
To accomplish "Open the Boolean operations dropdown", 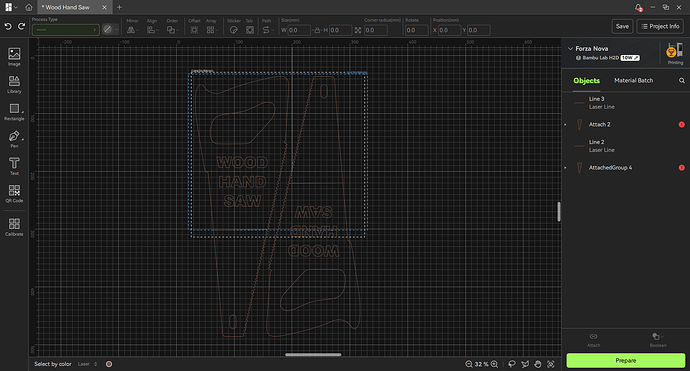I will pos(658,340).
